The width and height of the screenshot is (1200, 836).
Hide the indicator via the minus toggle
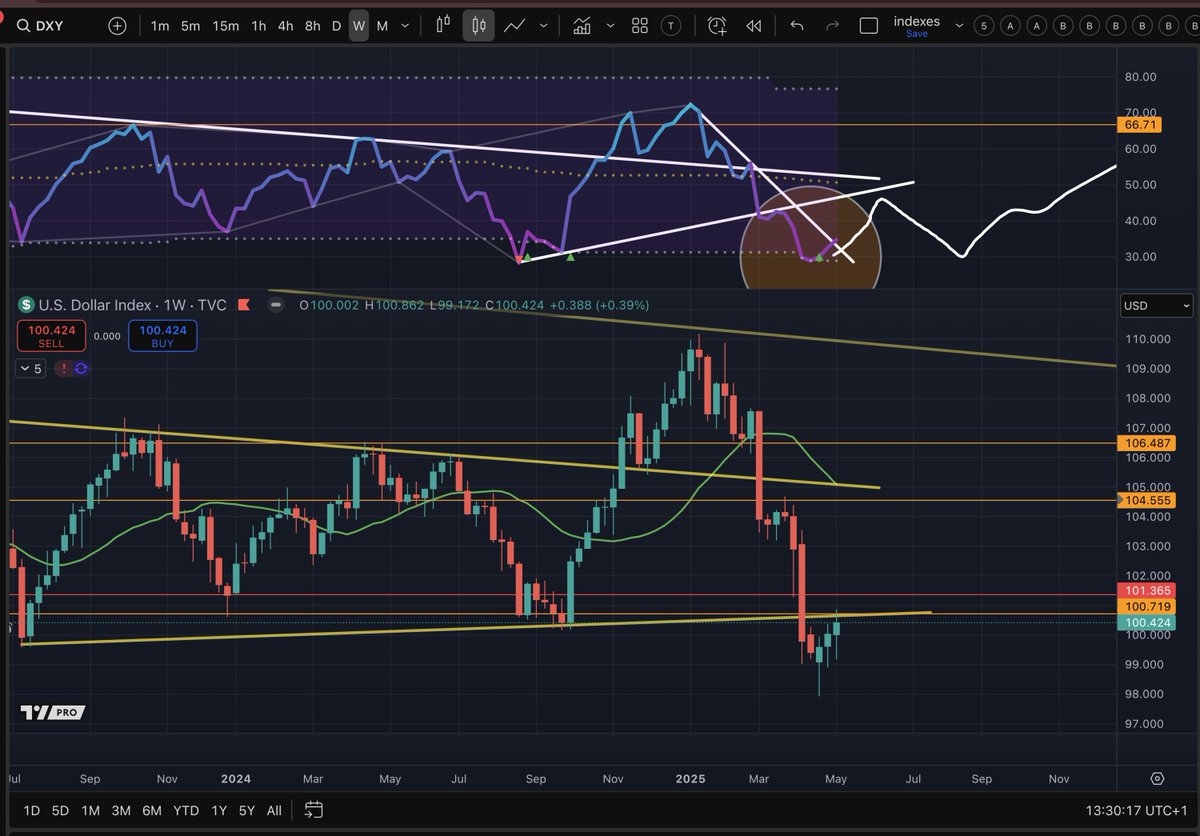276,305
